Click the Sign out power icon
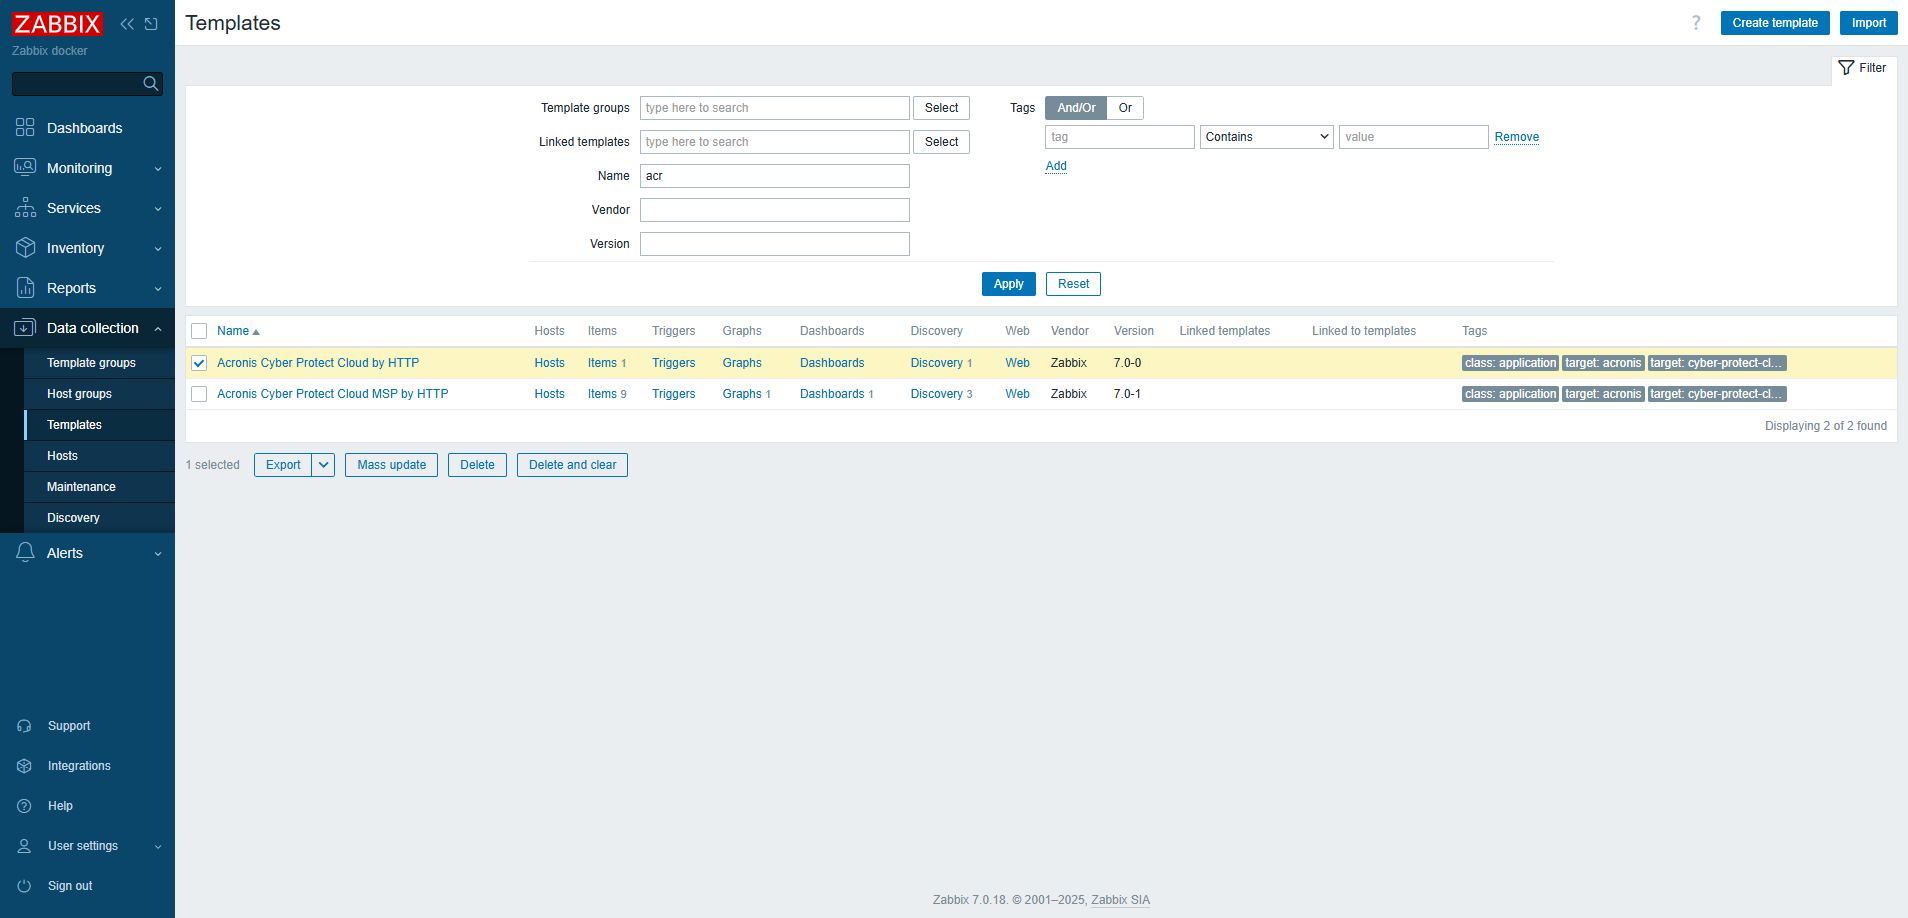The height and width of the screenshot is (918, 1908). pos(25,886)
